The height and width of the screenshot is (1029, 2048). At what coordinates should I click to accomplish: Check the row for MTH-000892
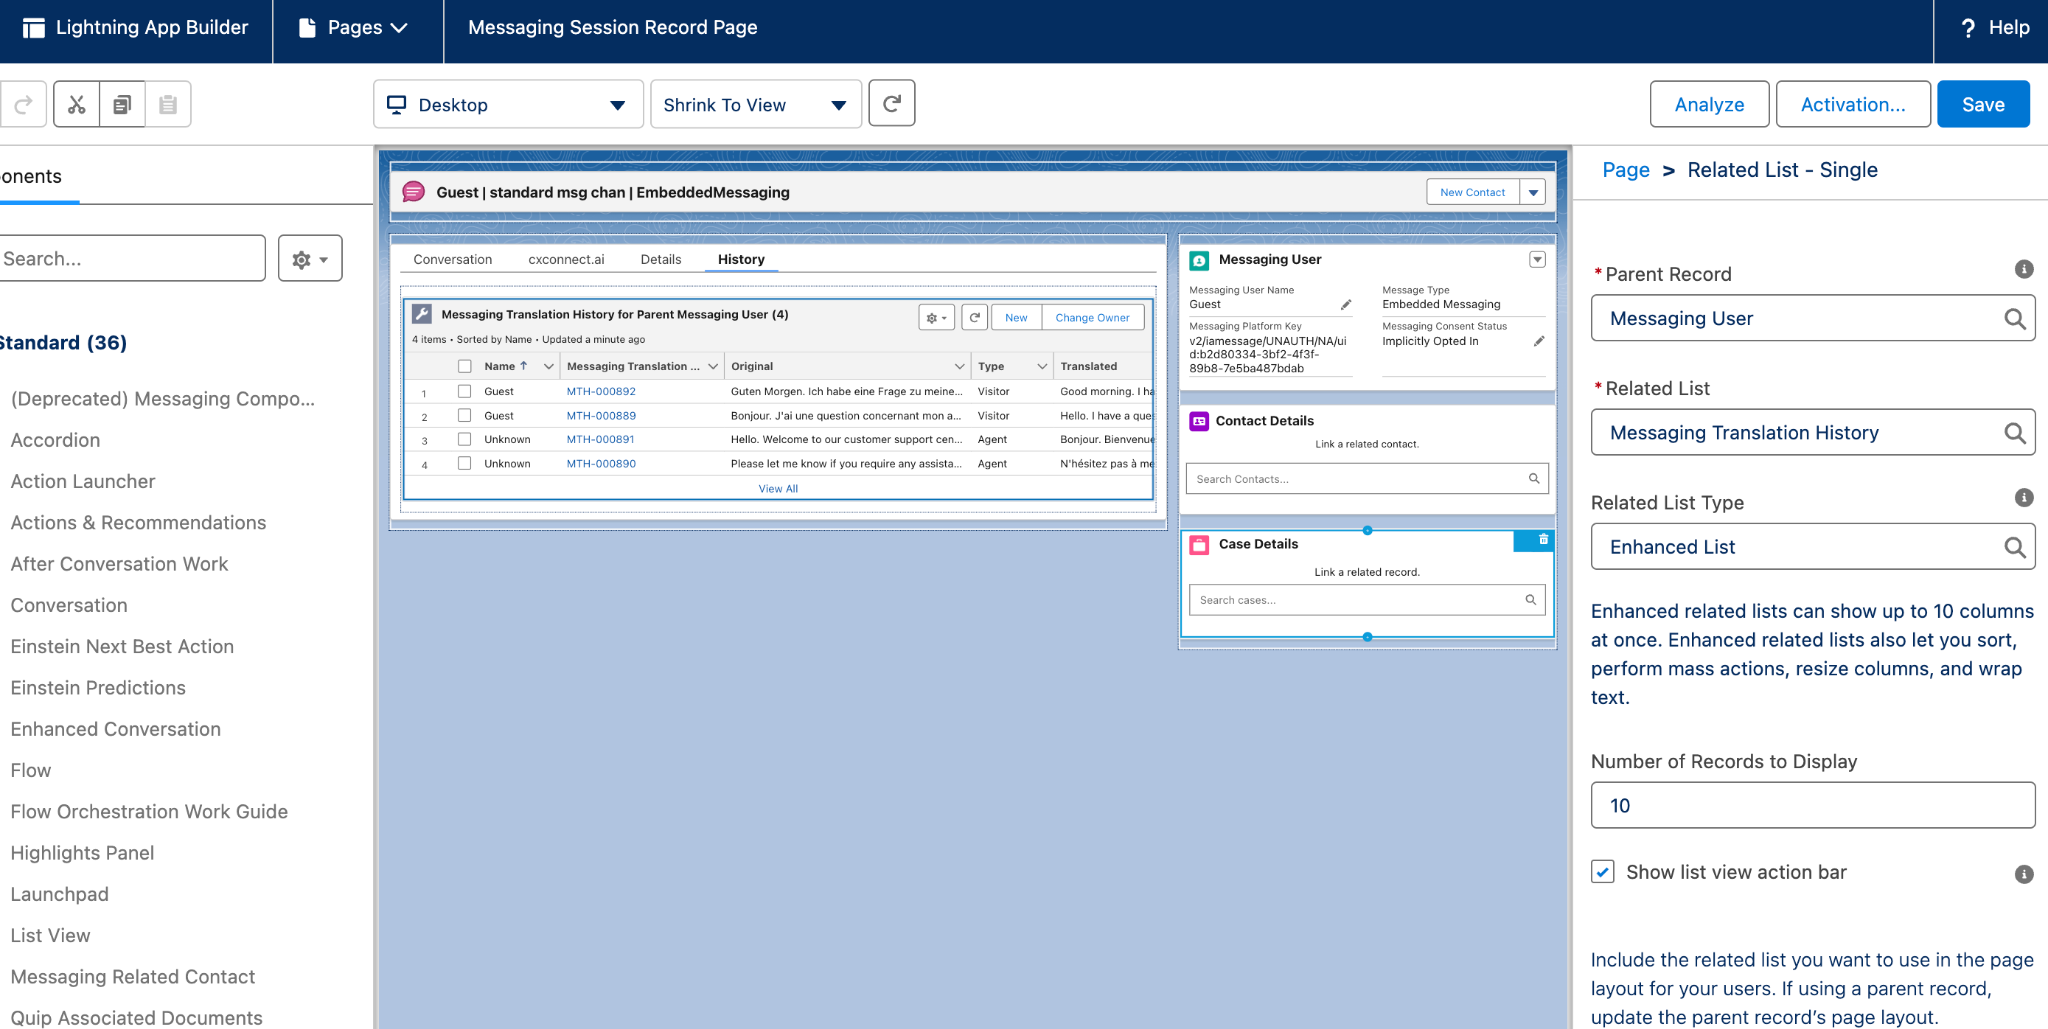[464, 391]
